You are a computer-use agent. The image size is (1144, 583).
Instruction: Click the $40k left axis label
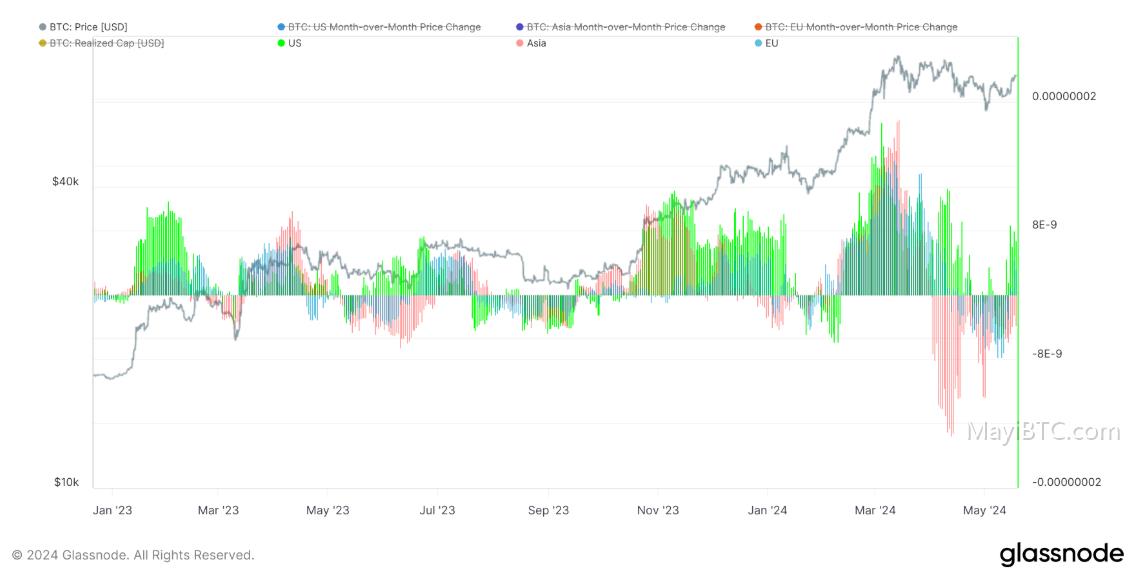(65, 181)
